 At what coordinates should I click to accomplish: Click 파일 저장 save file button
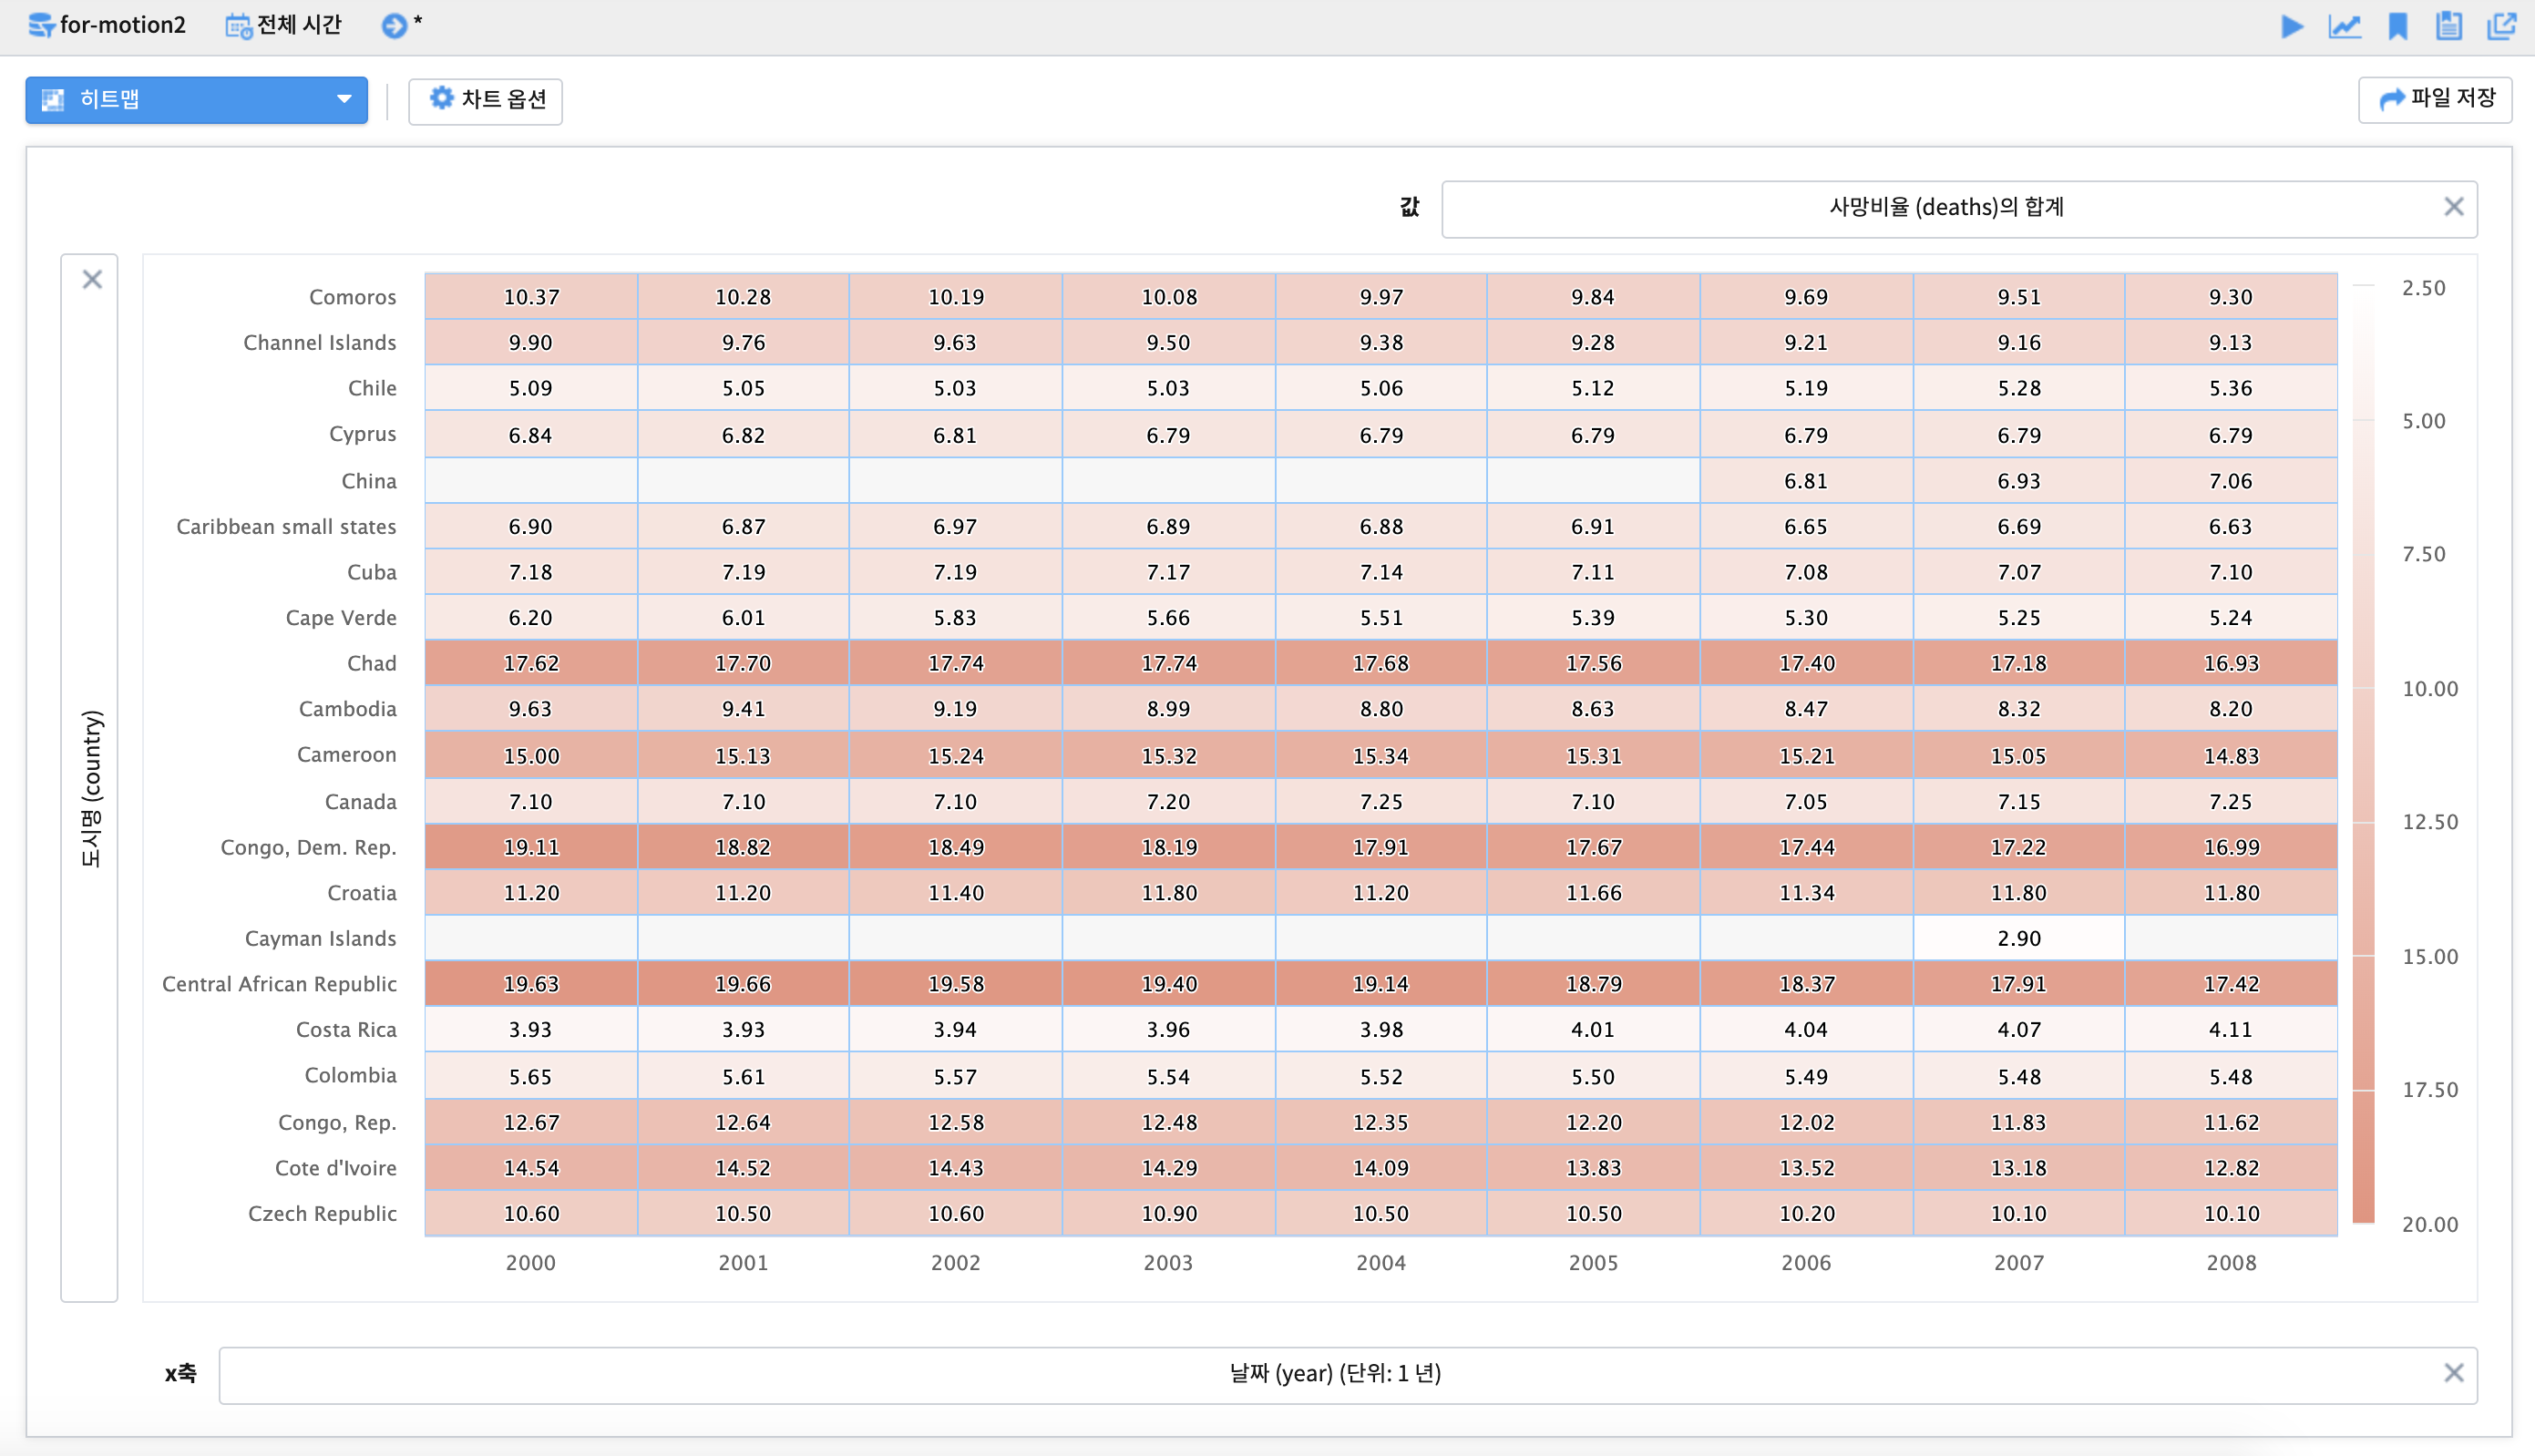click(x=2434, y=99)
